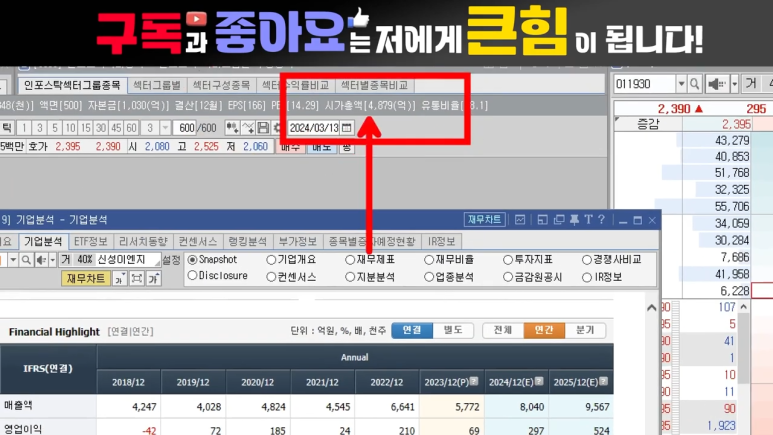
Task: Click the 거 button left of 40%
Action: (66, 259)
